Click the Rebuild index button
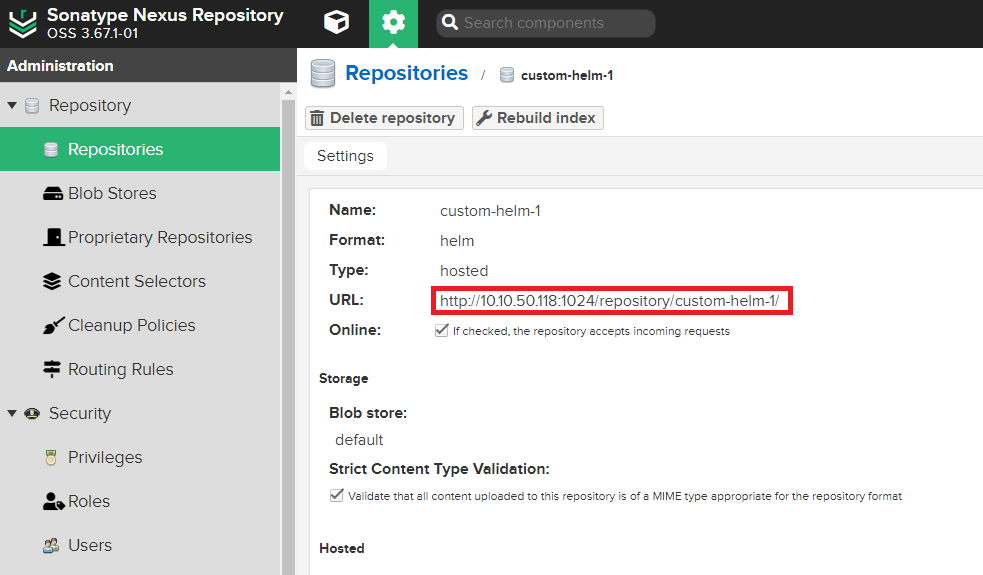 pos(538,118)
